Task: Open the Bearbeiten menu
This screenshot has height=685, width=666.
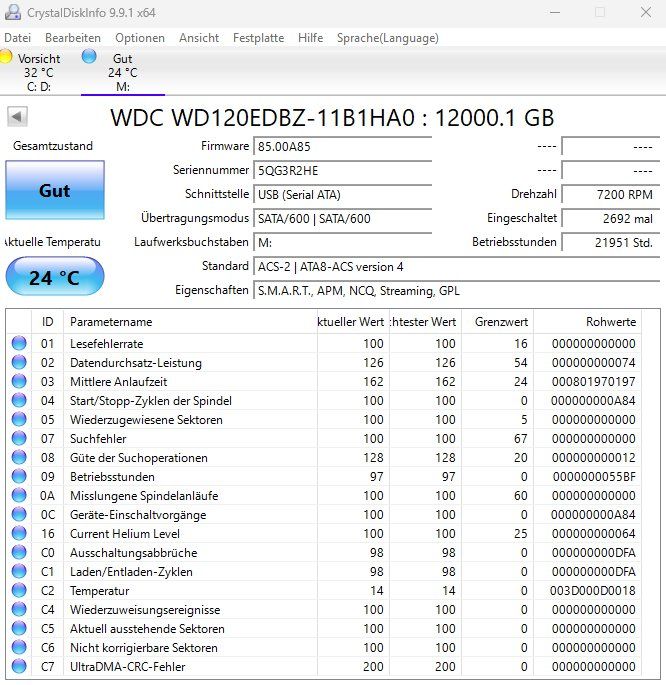Action: (x=73, y=38)
